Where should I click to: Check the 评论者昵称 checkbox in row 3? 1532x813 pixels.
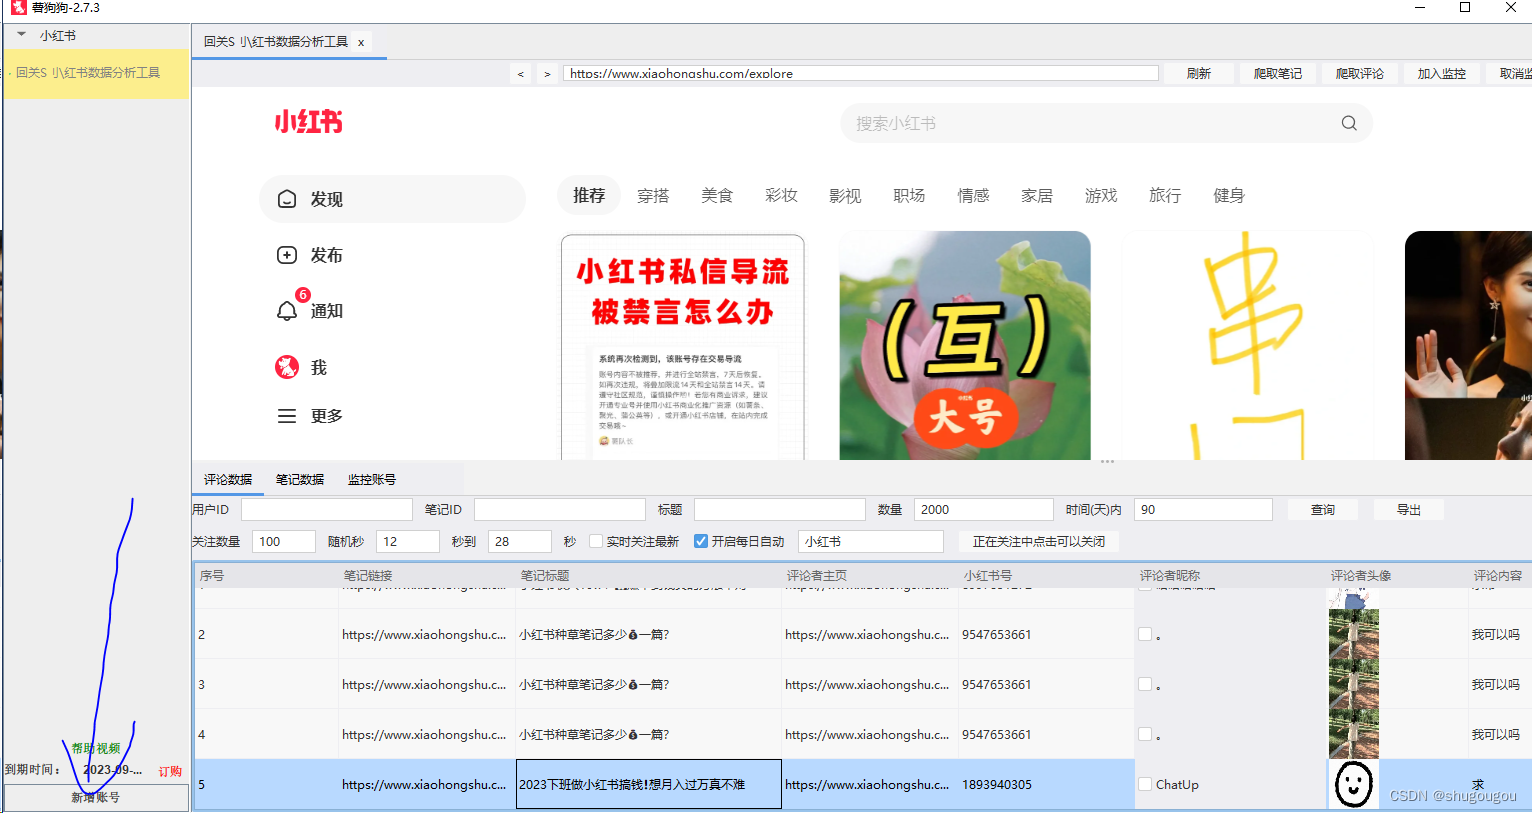point(1145,684)
